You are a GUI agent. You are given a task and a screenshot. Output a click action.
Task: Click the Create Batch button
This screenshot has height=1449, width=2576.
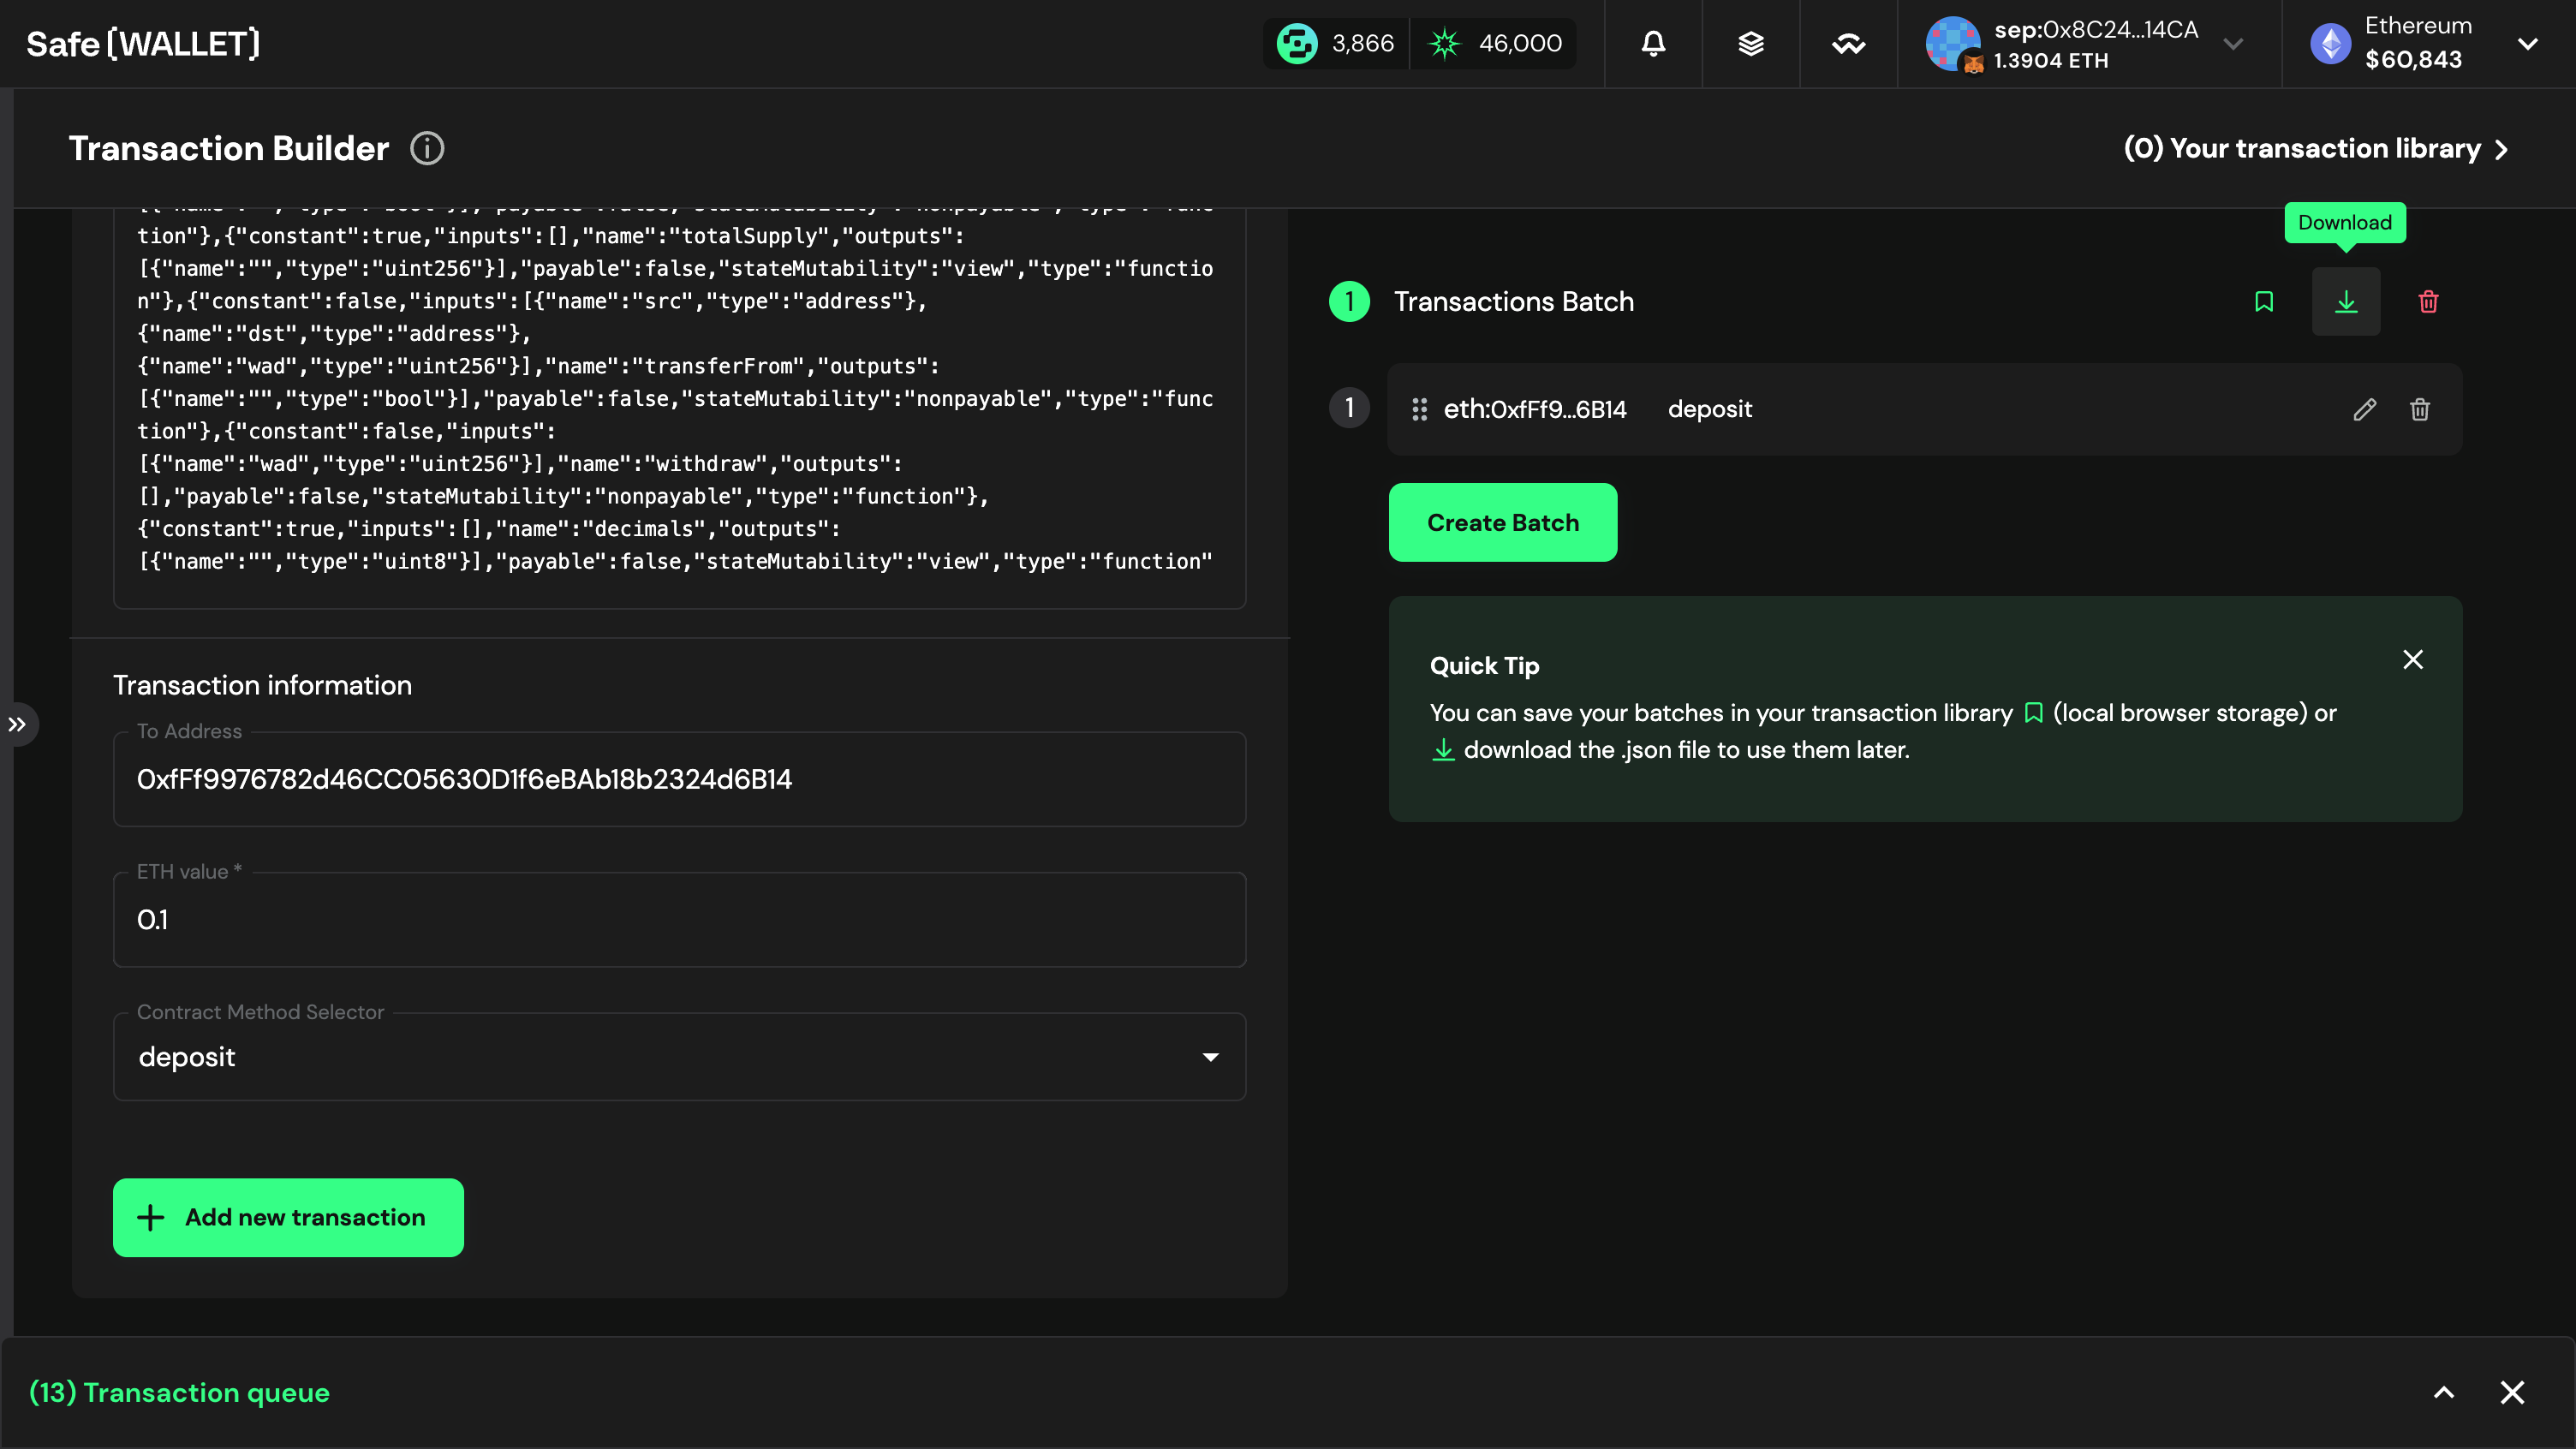1503,522
